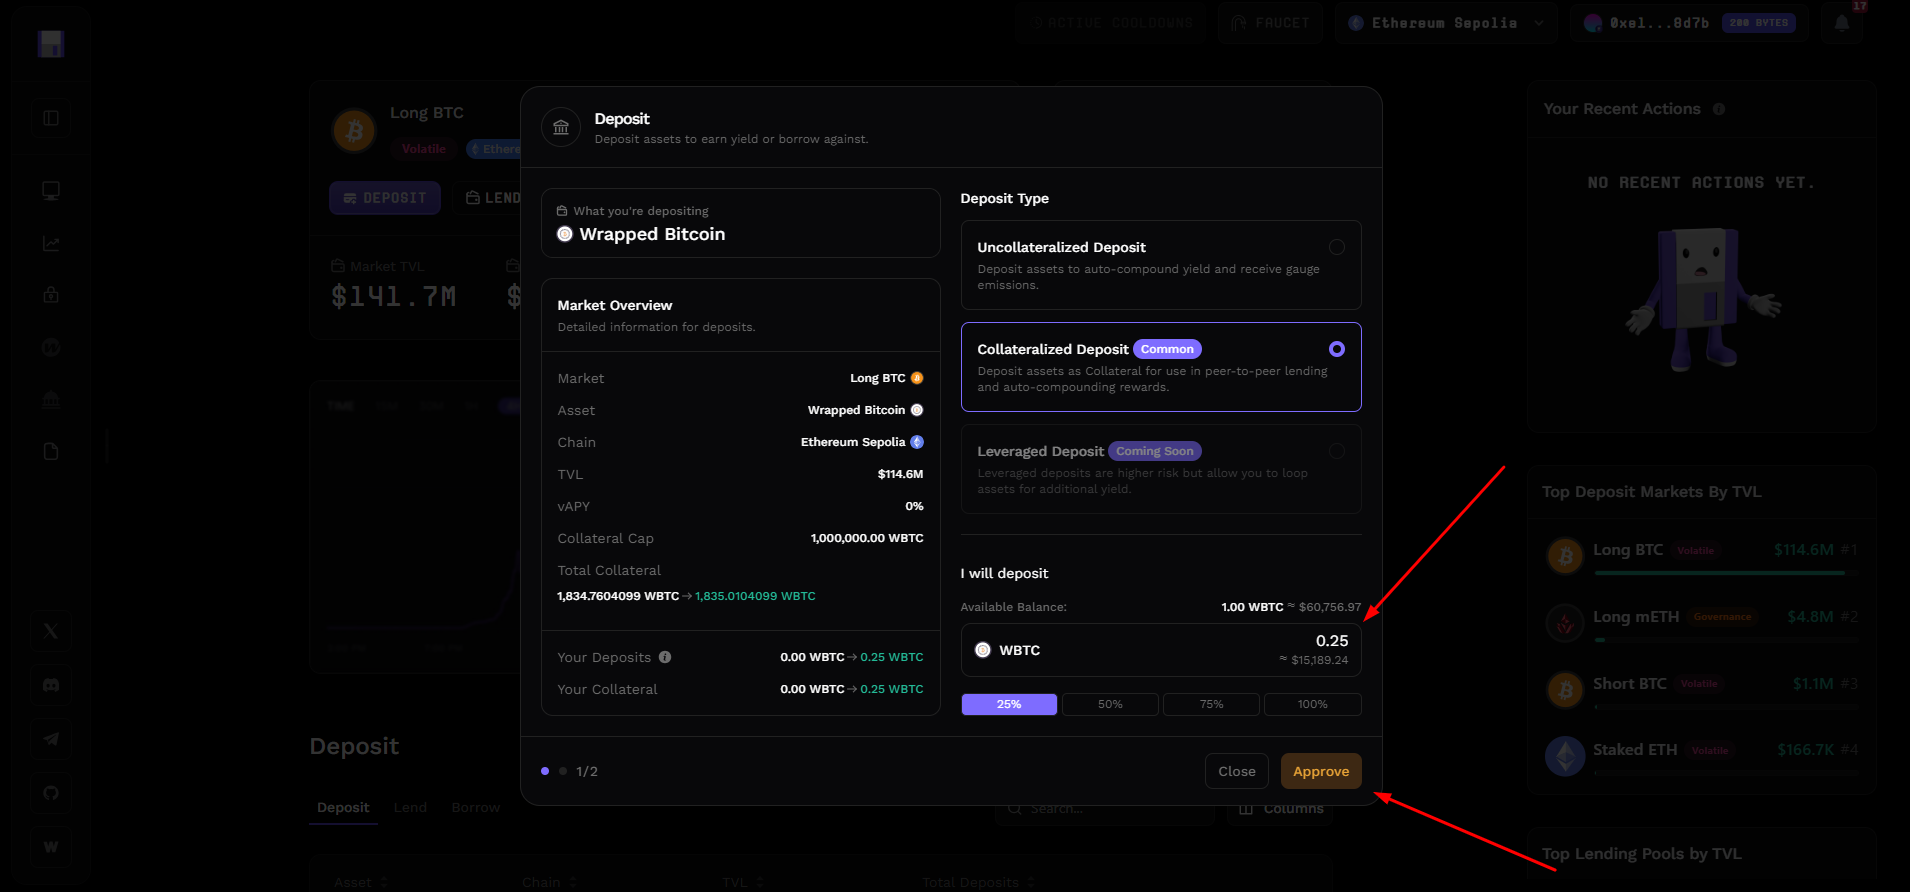The image size is (1910, 892).
Task: Click the app logo in the sidebar
Action: pos(51,44)
